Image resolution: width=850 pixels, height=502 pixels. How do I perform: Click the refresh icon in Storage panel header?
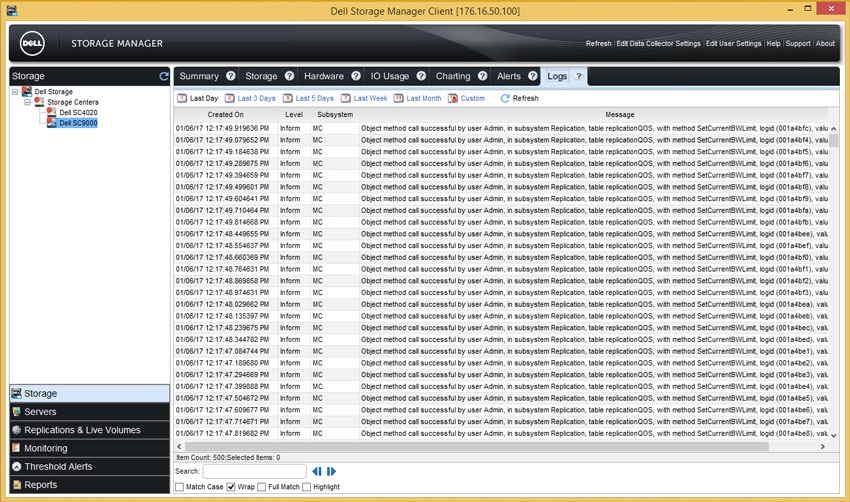tap(164, 76)
